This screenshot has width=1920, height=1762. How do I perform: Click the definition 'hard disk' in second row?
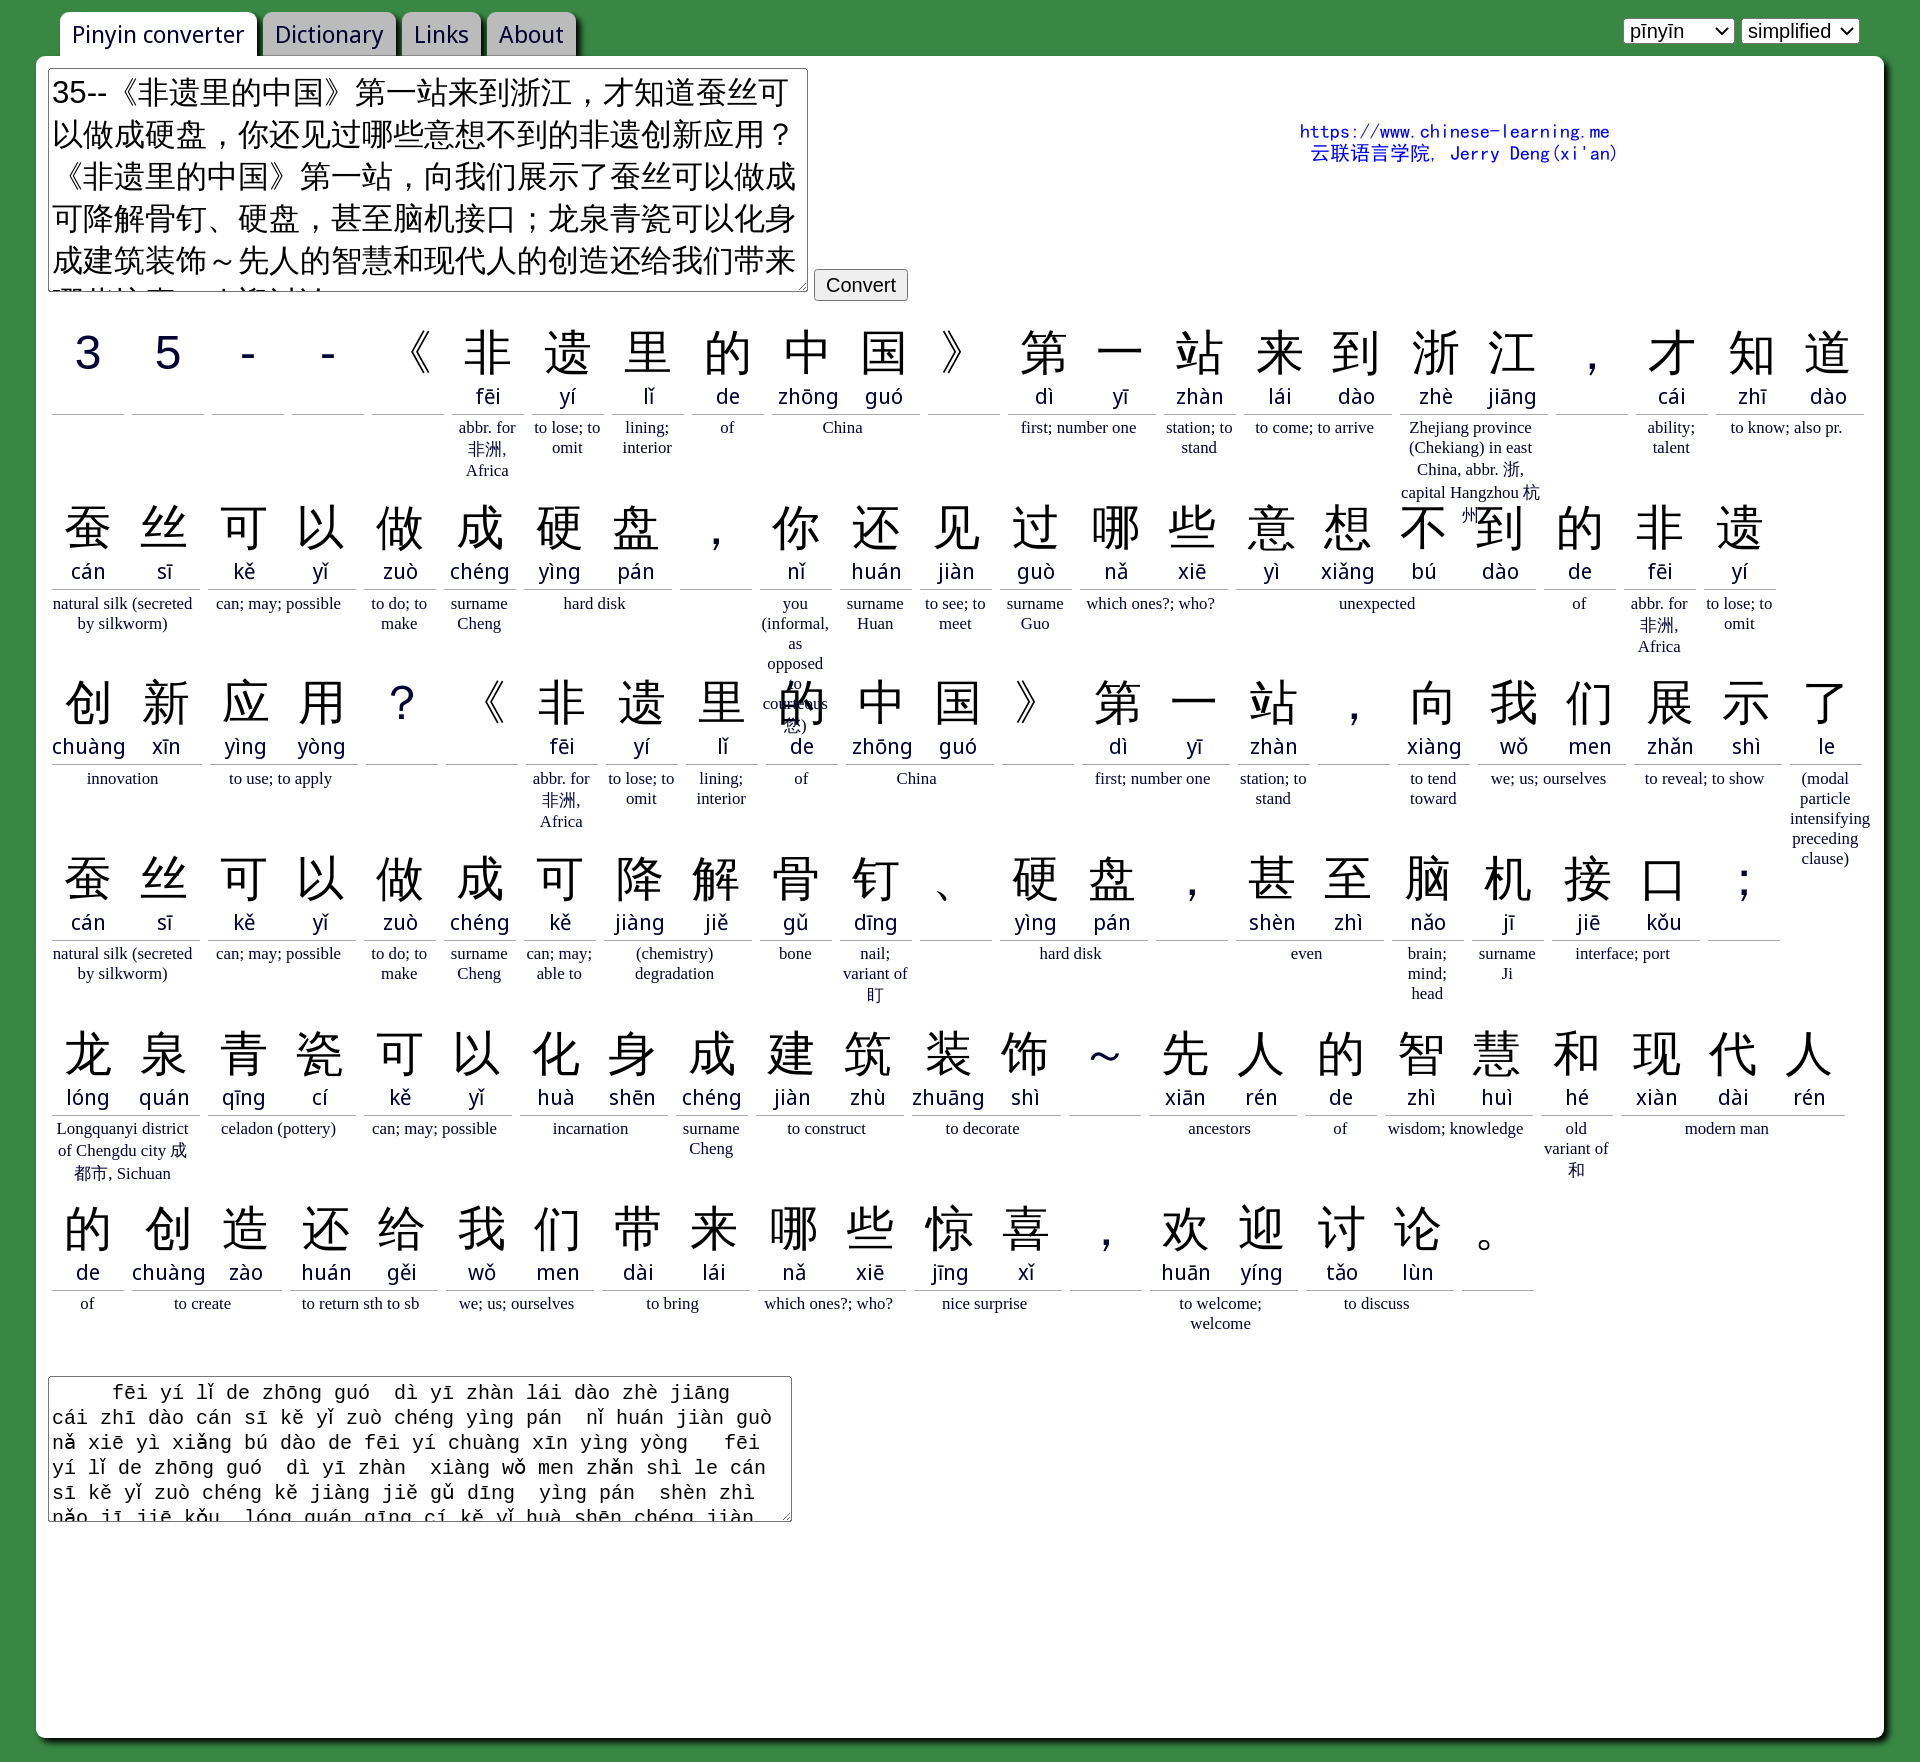(x=594, y=603)
